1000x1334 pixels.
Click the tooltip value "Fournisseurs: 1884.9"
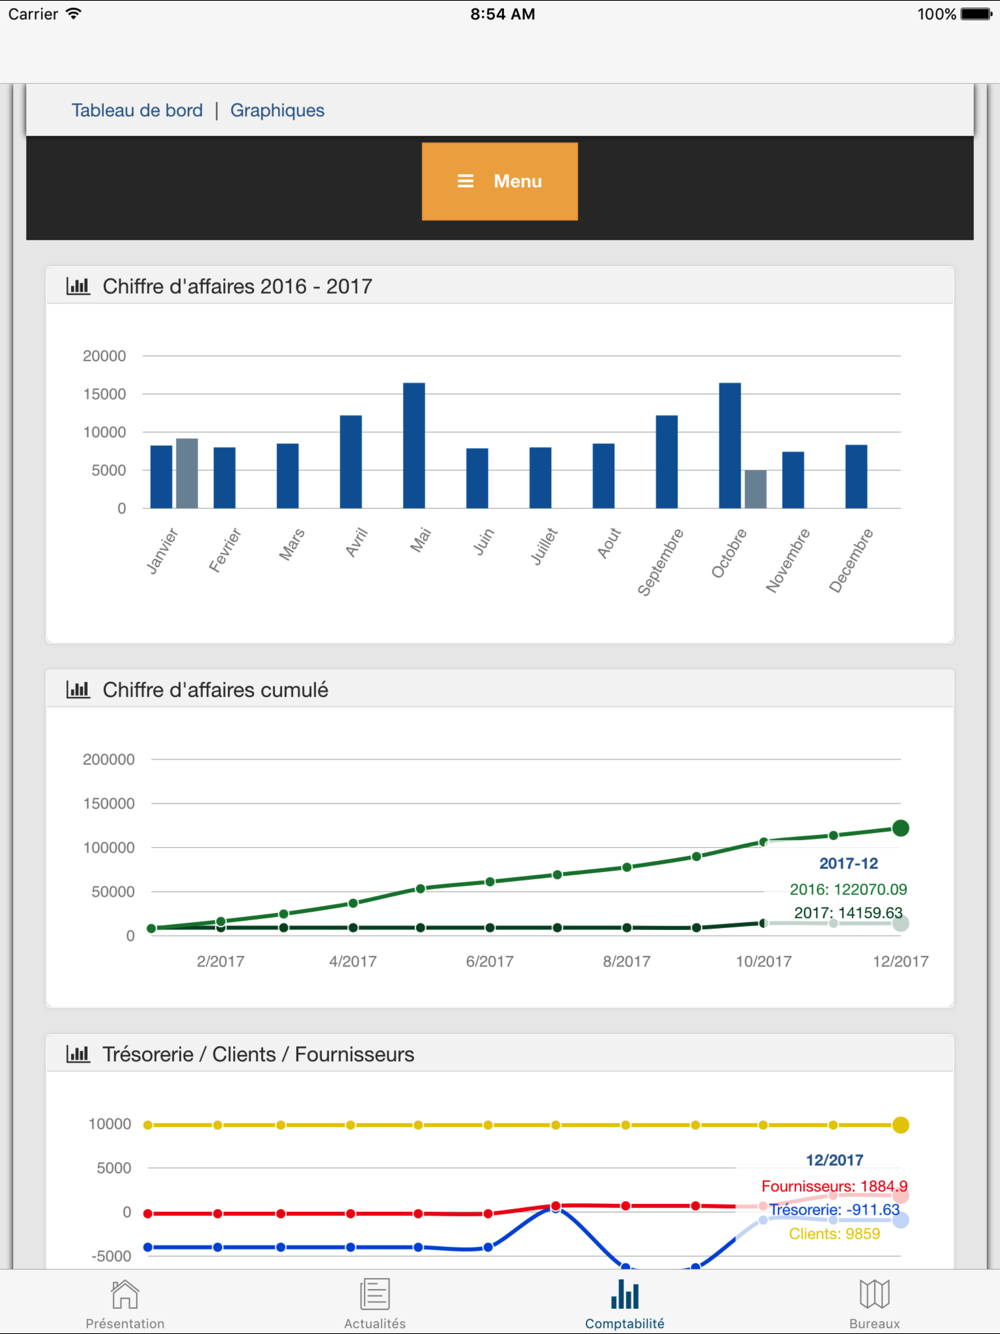coord(834,1186)
